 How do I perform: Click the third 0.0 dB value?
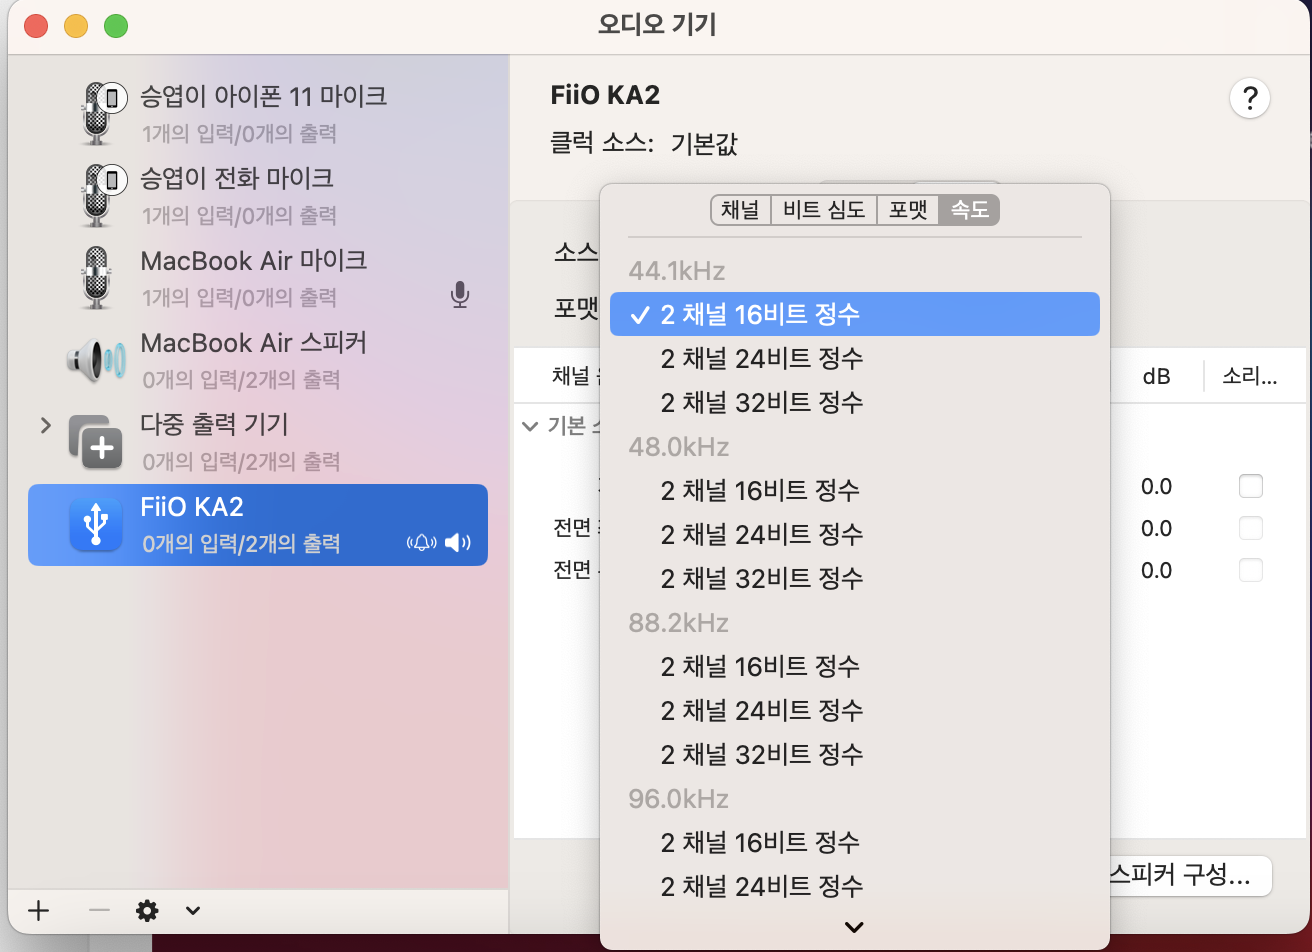[1157, 571]
